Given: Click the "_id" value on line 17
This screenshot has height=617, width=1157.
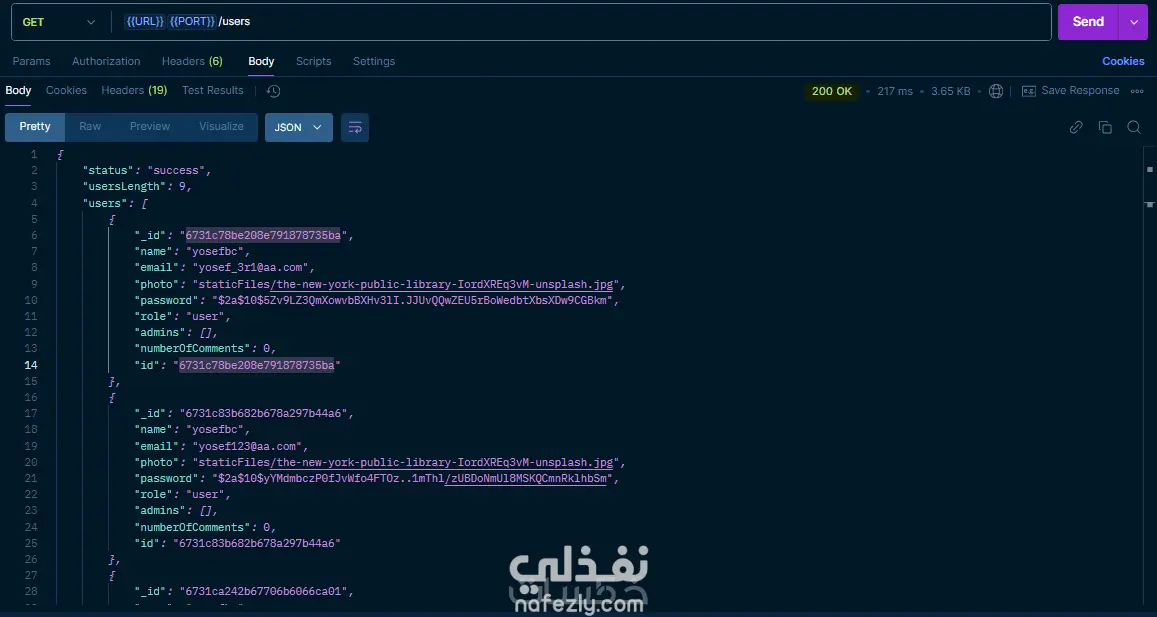Looking at the screenshot, I should pos(263,413).
